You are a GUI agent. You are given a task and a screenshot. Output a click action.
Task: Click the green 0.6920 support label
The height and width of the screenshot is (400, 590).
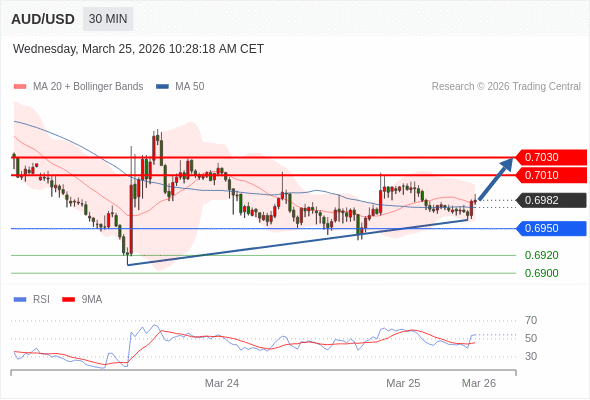(x=541, y=256)
